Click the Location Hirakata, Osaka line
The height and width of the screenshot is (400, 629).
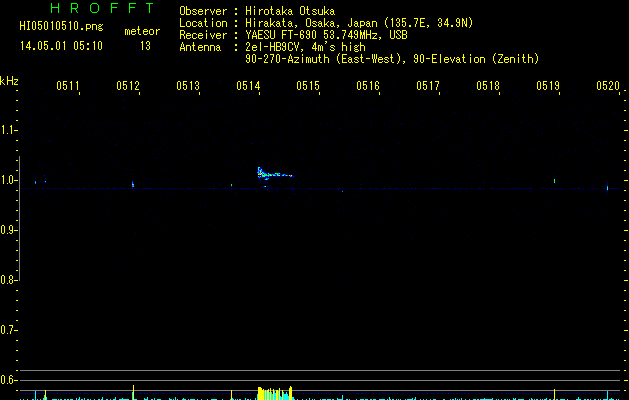tap(326, 23)
